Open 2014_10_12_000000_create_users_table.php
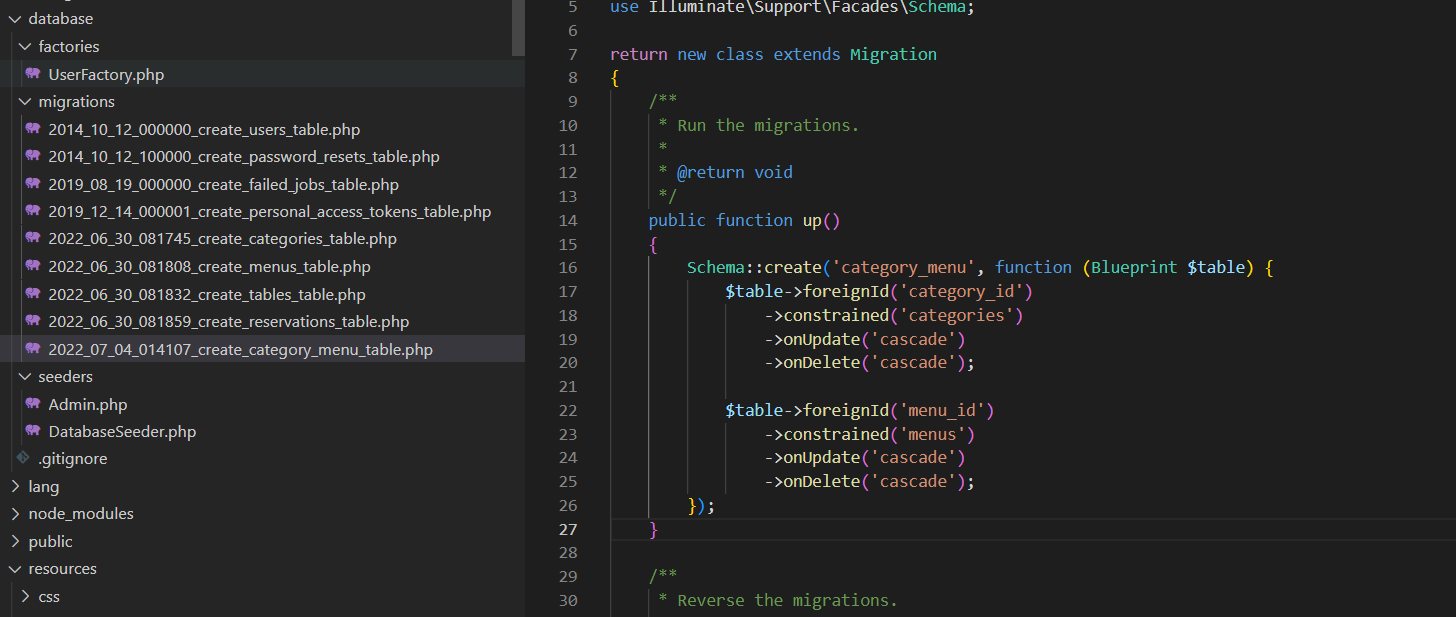1456x617 pixels. [x=204, y=129]
